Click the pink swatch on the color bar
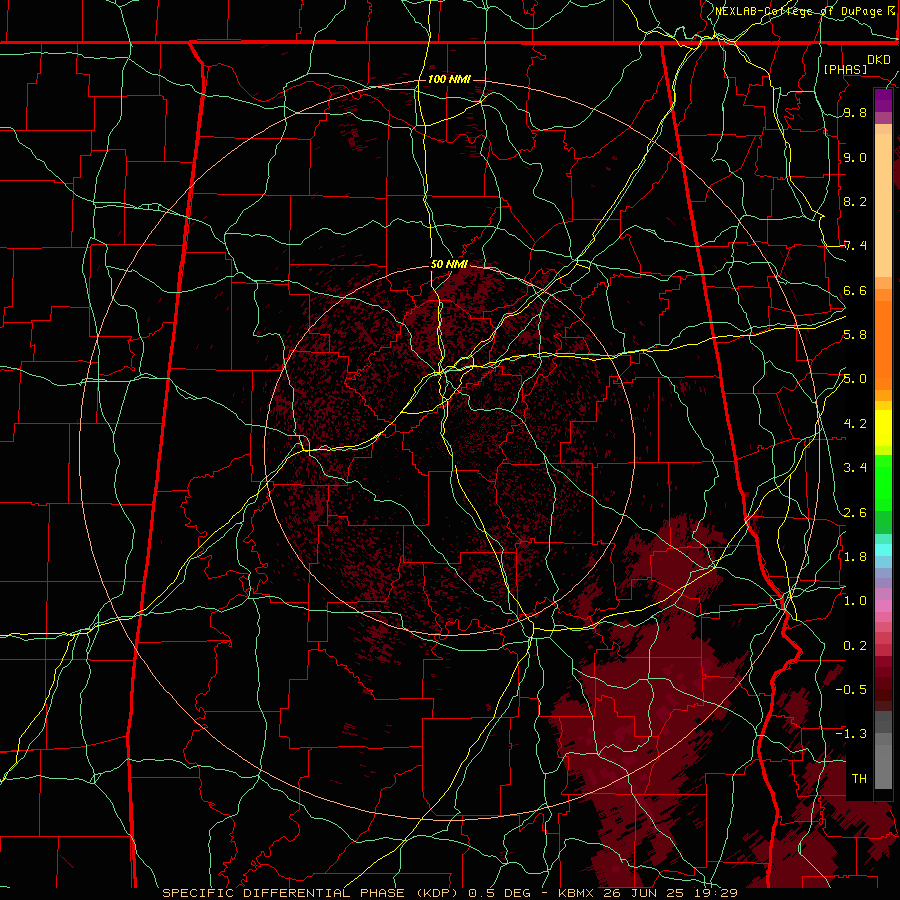The height and width of the screenshot is (900, 900). coord(883,606)
